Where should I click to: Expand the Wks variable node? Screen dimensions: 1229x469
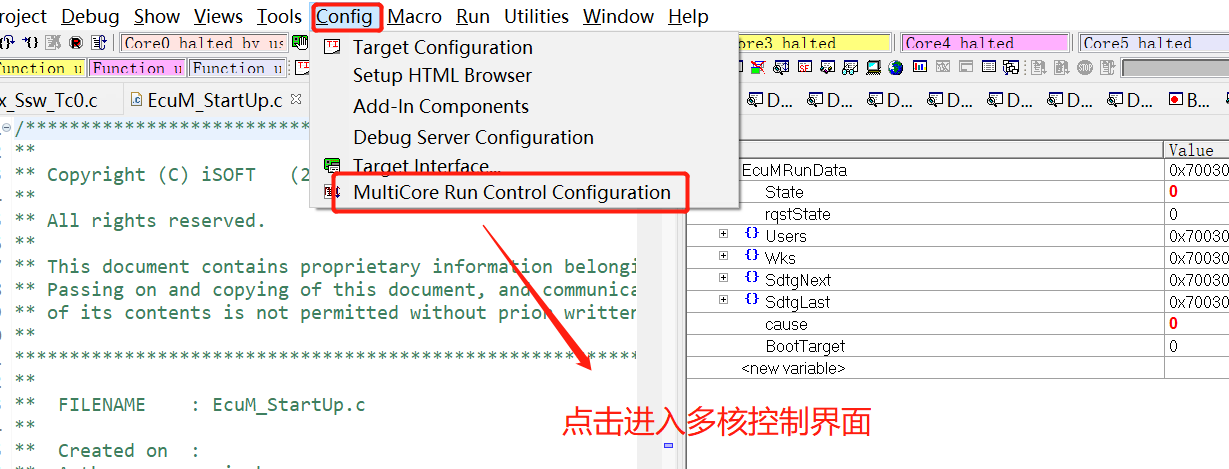coord(723,255)
